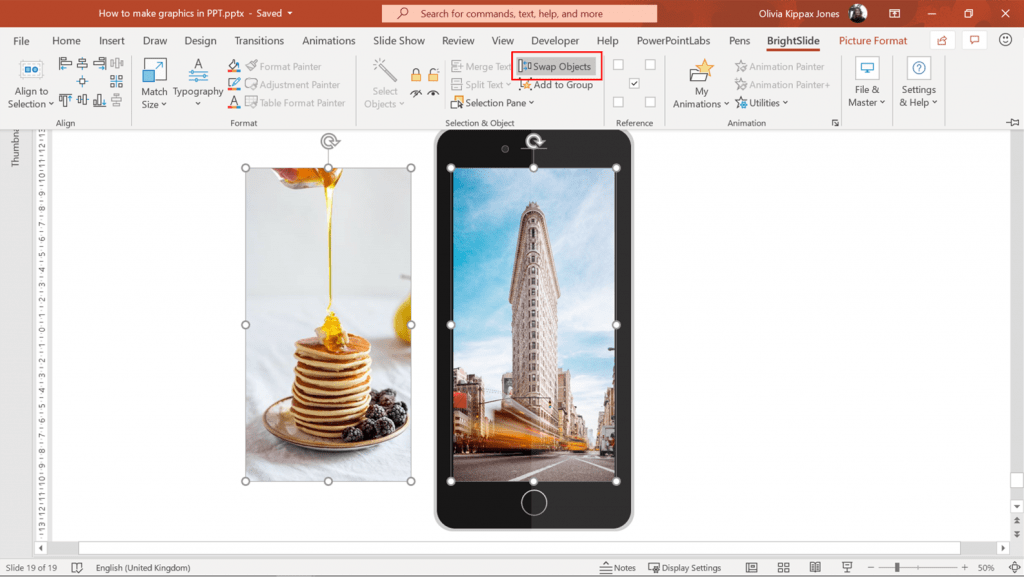Click Display Settings in the status bar
The height and width of the screenshot is (577, 1024).
[x=685, y=567]
